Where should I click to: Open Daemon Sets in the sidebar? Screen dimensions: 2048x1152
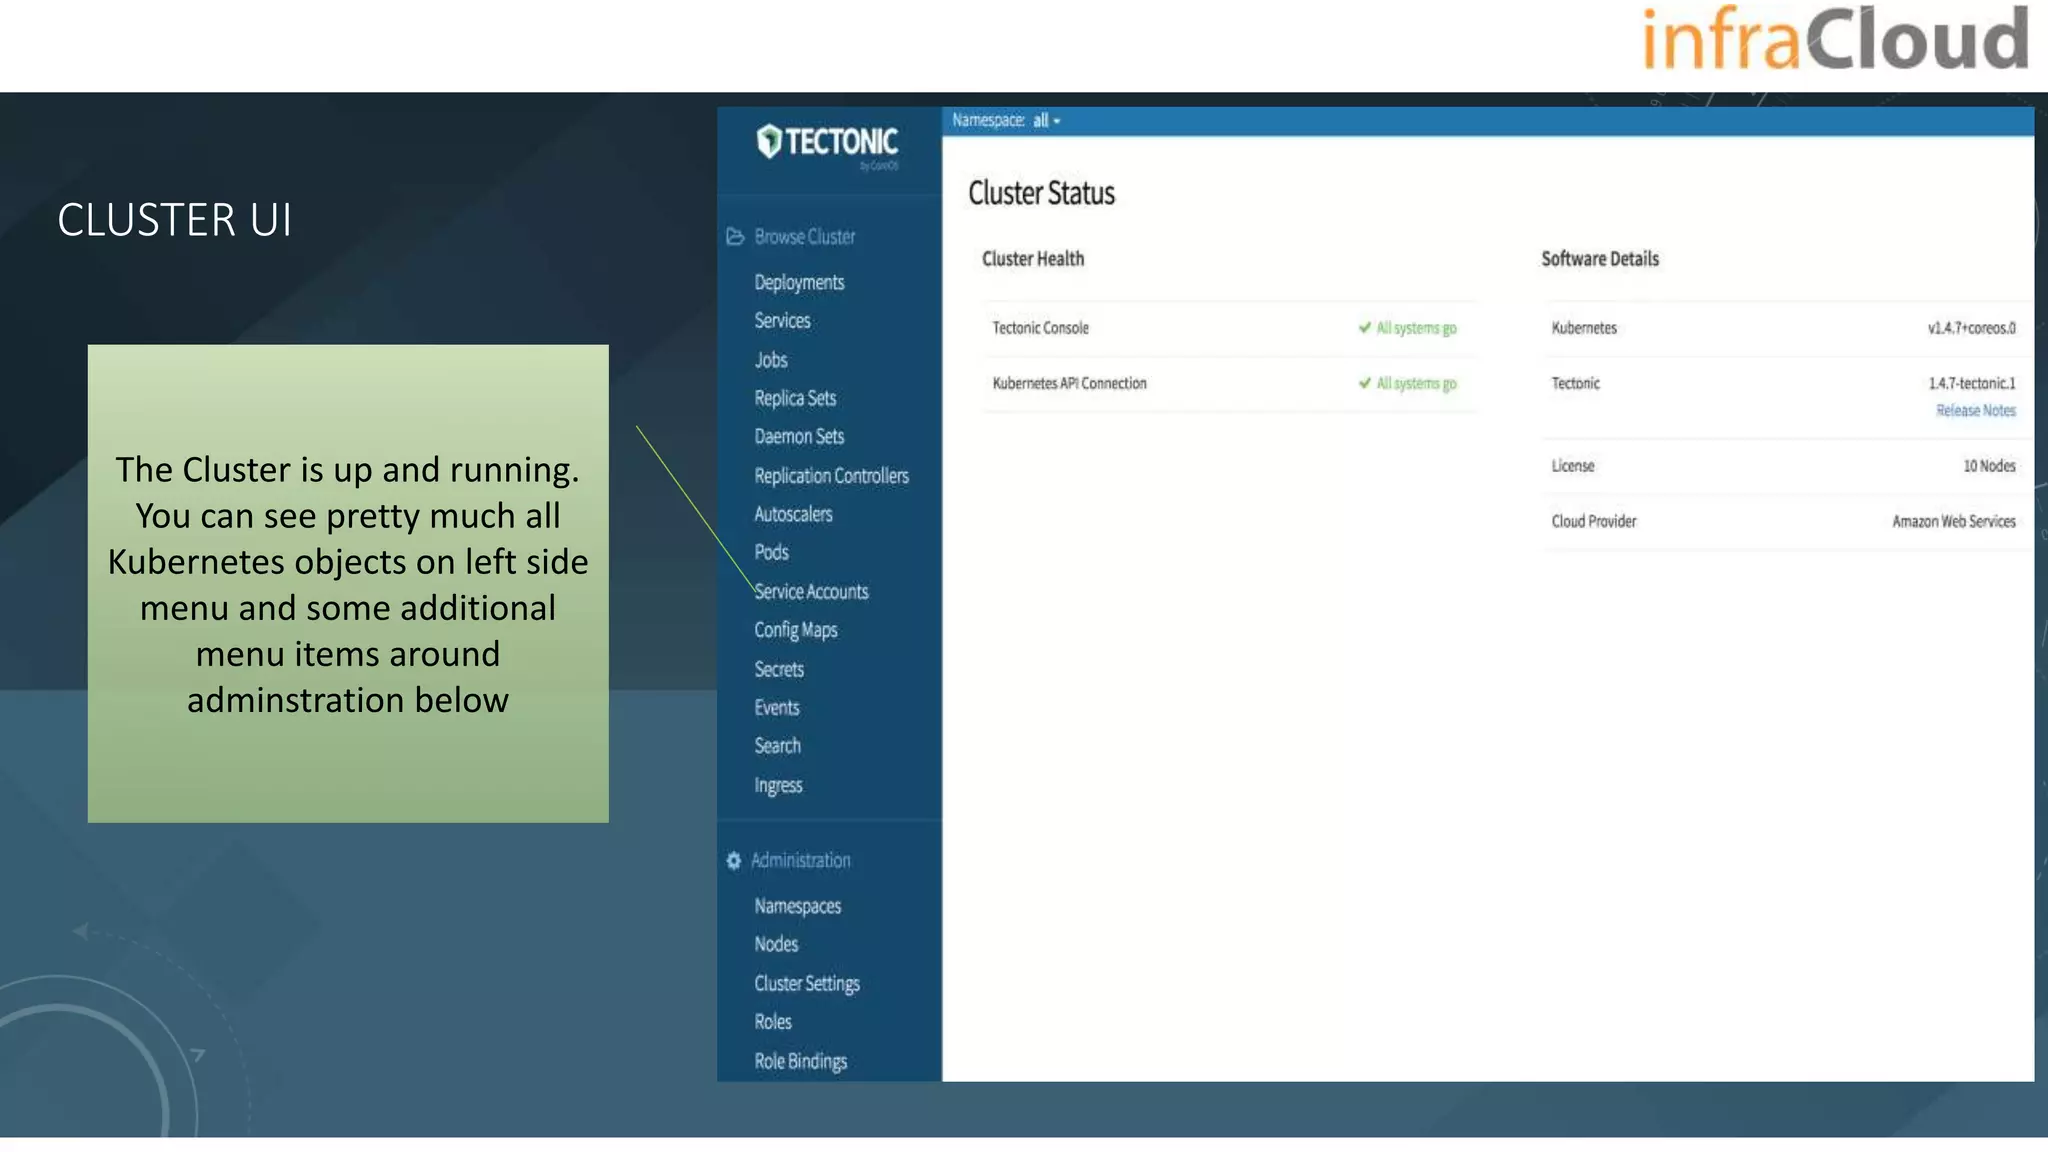(x=799, y=437)
